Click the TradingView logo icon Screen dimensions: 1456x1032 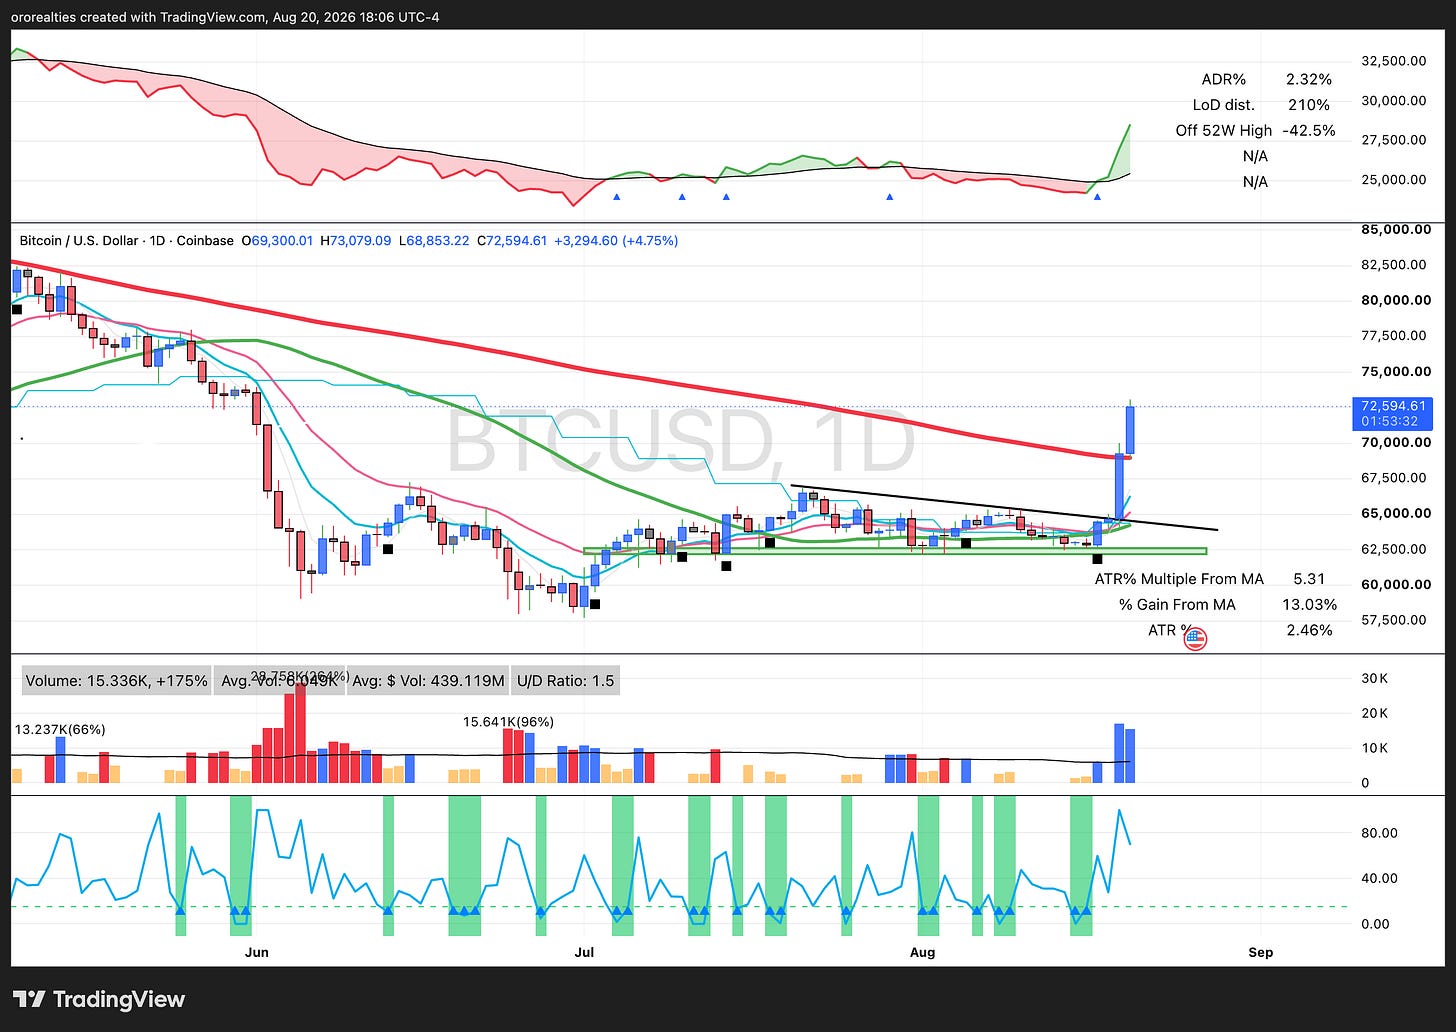point(29,999)
